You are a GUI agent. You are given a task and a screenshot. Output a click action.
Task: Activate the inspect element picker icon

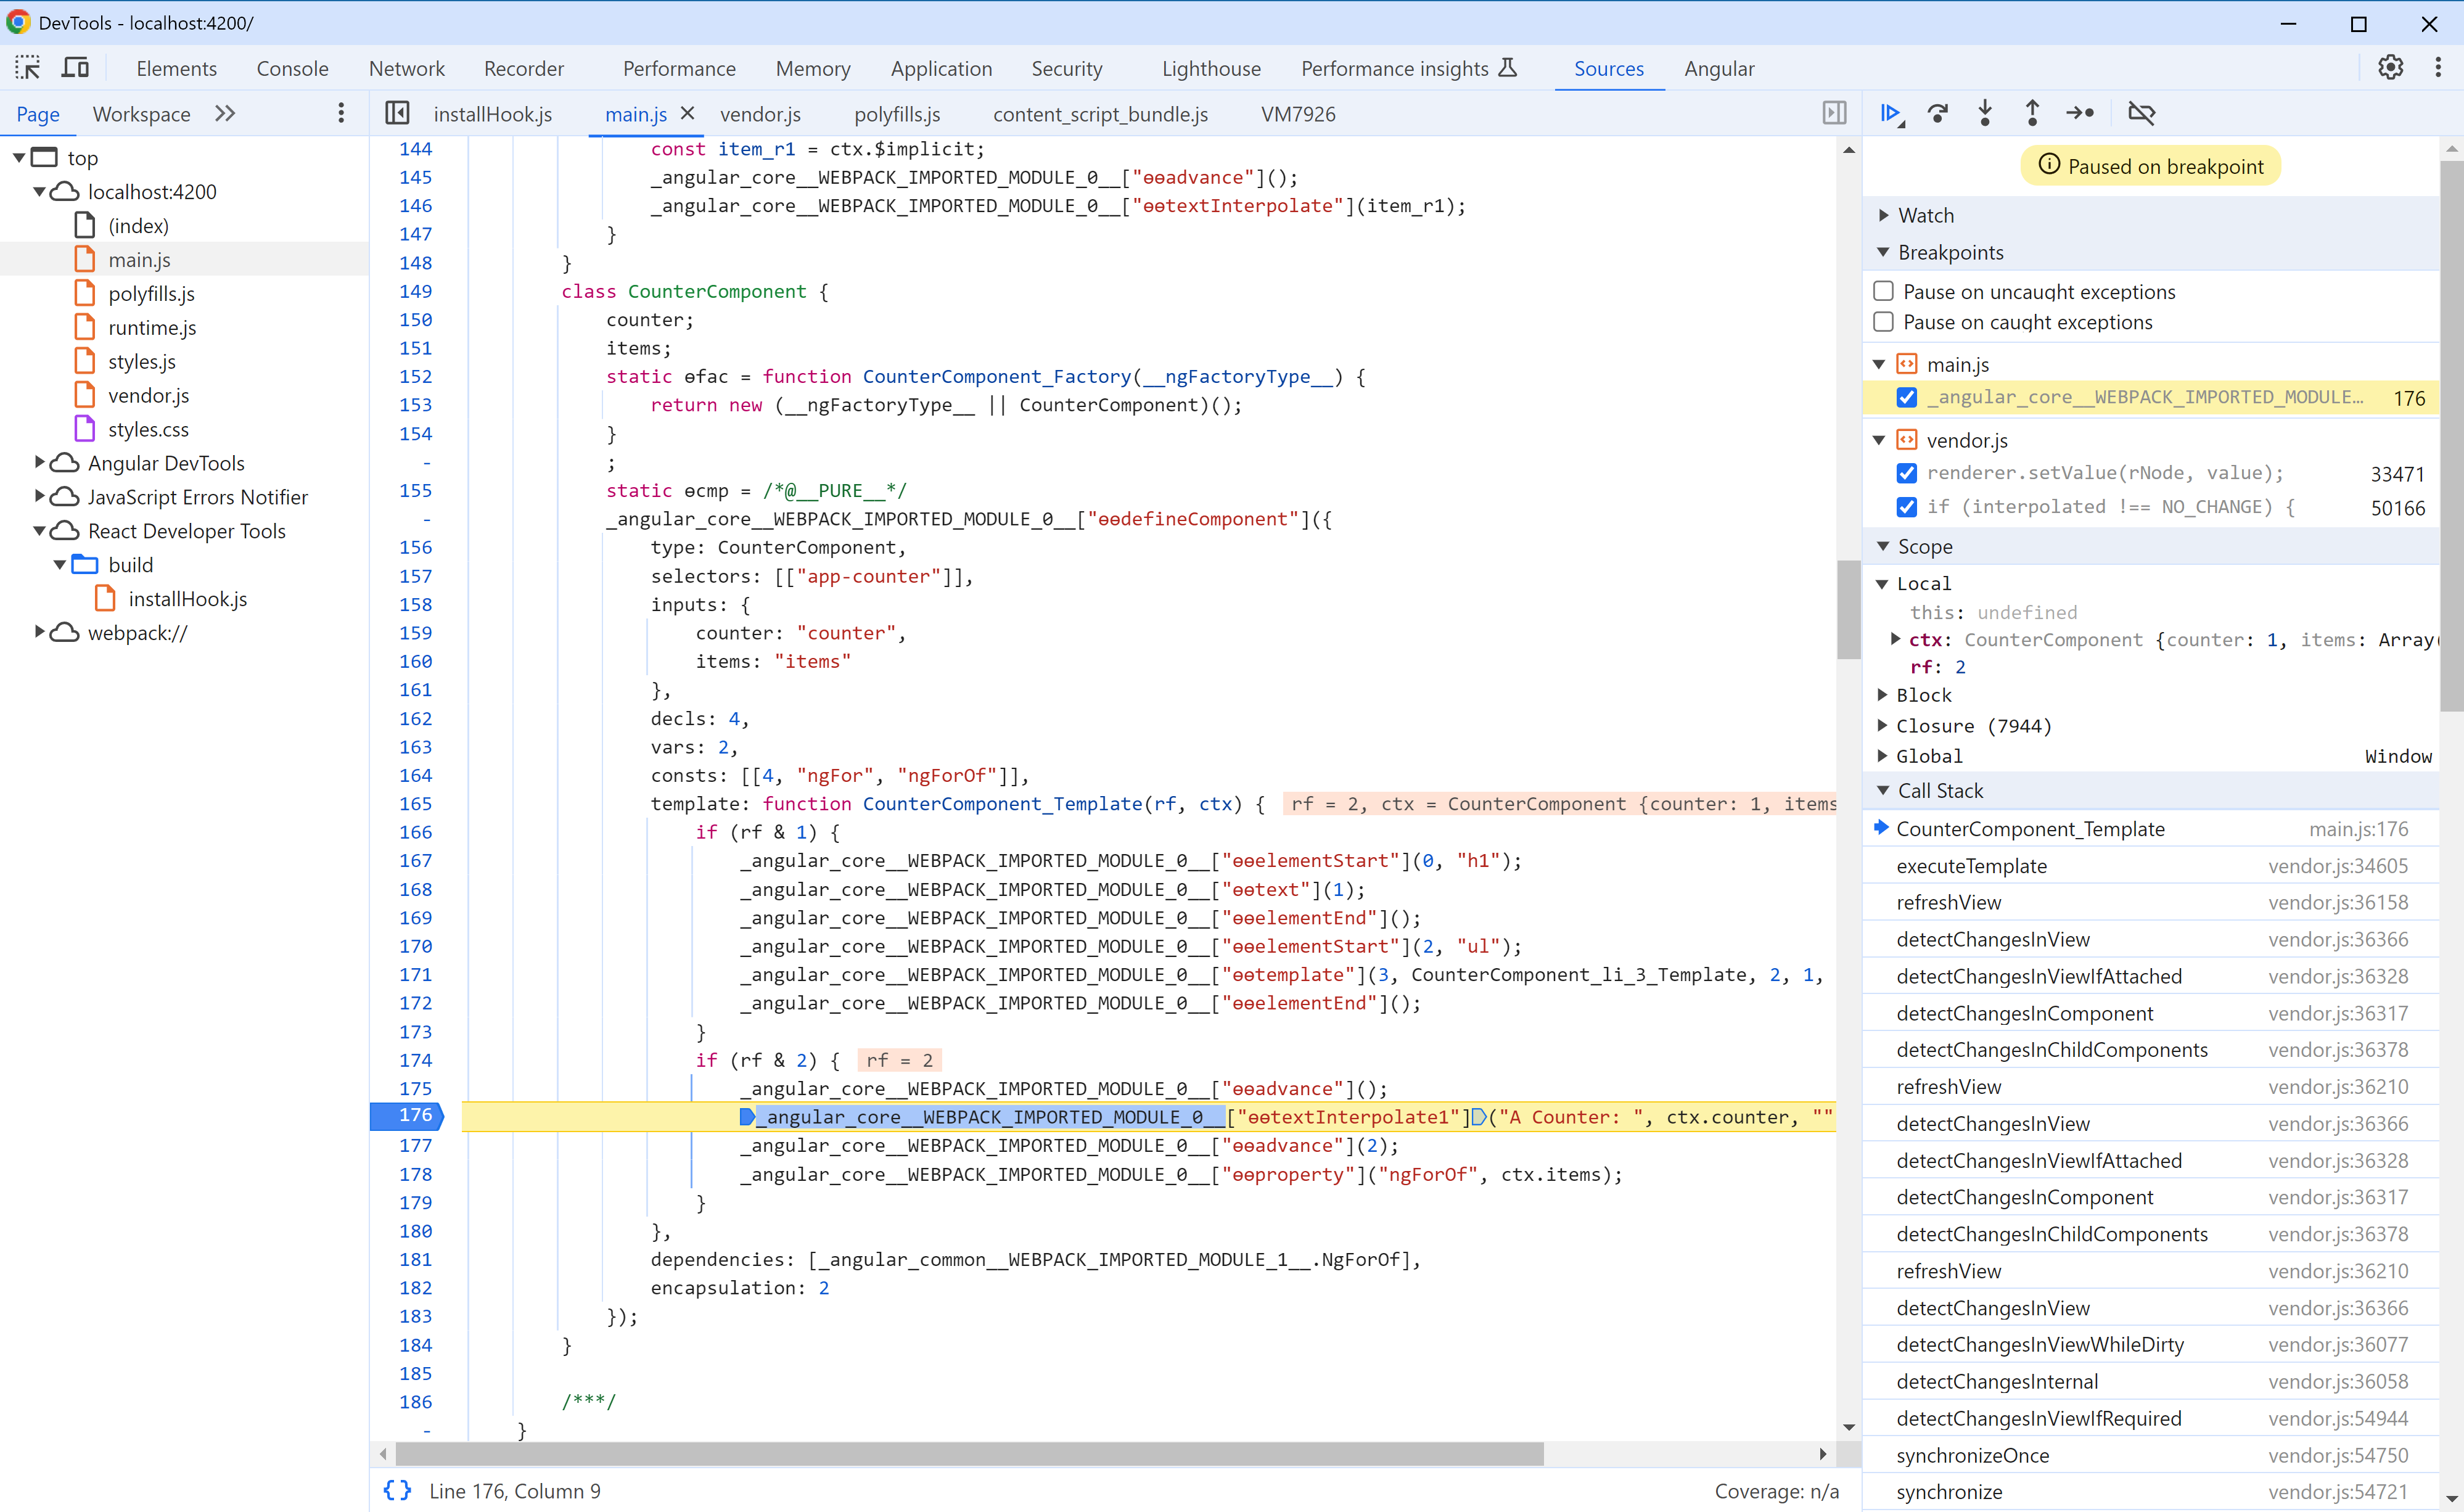[27, 68]
